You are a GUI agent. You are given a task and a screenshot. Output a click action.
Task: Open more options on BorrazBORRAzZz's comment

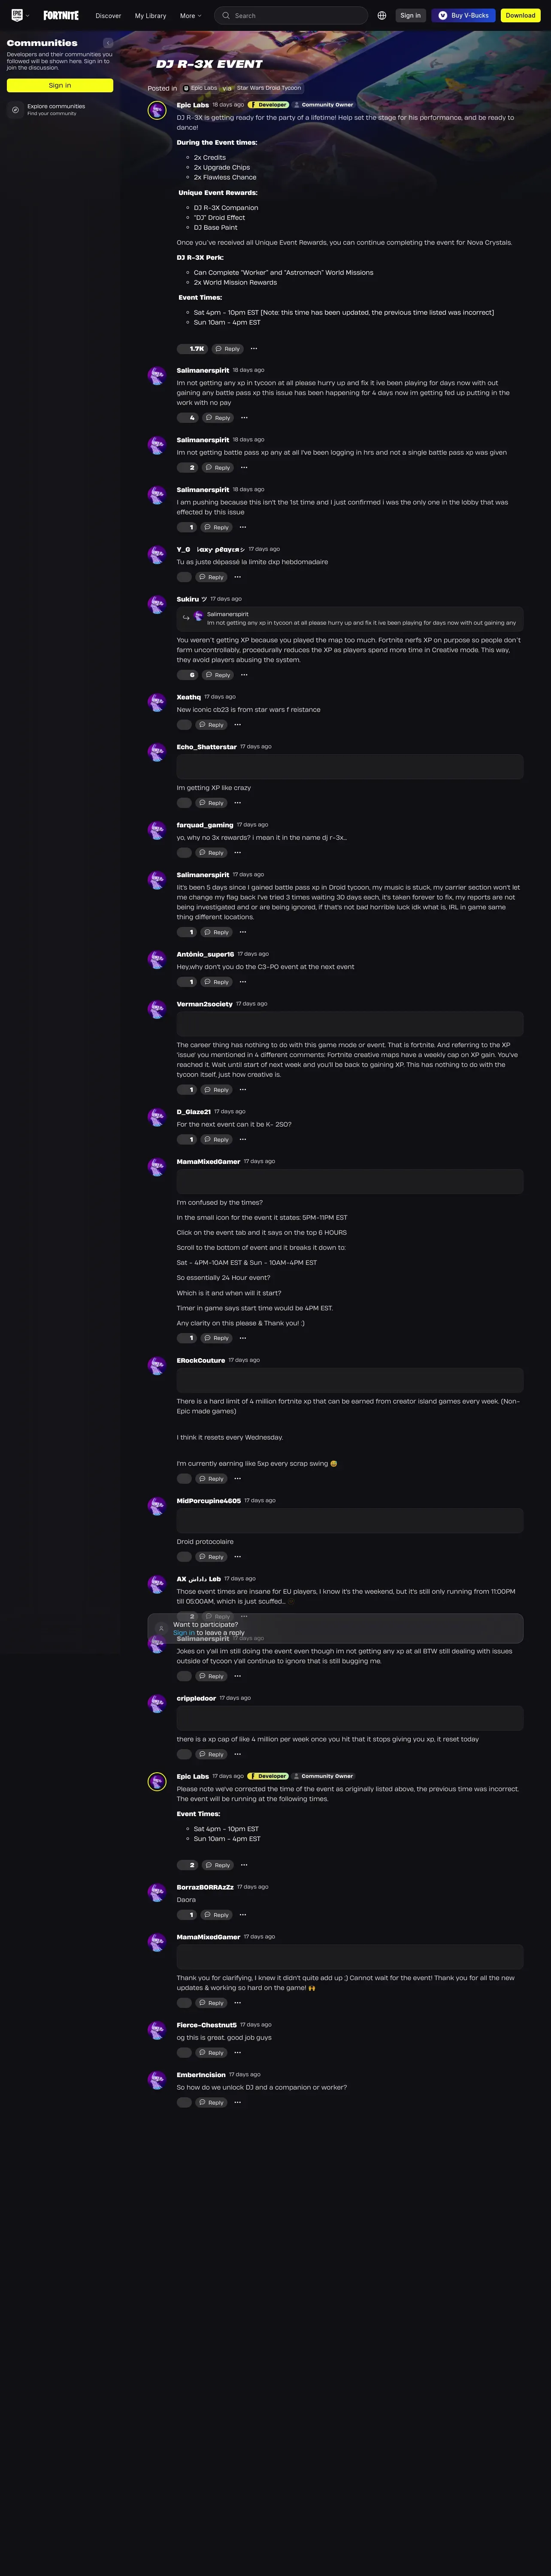click(243, 1915)
